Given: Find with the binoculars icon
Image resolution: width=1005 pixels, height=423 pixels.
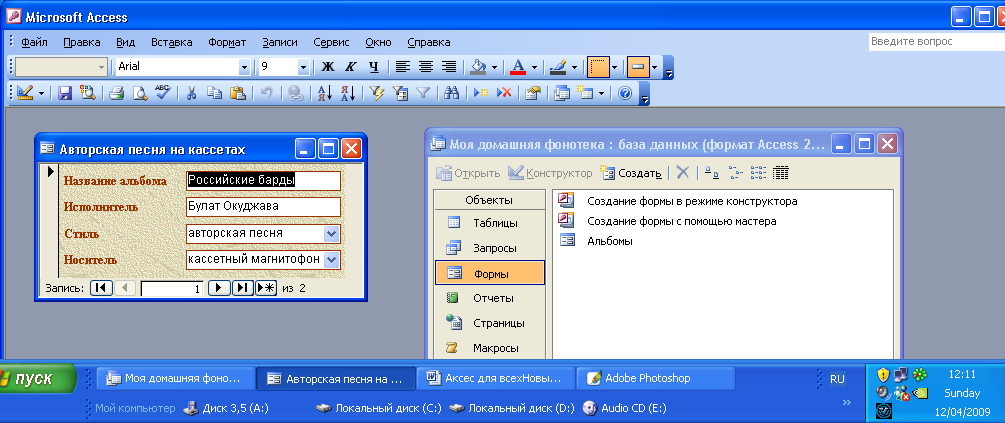Looking at the screenshot, I should tap(452, 94).
